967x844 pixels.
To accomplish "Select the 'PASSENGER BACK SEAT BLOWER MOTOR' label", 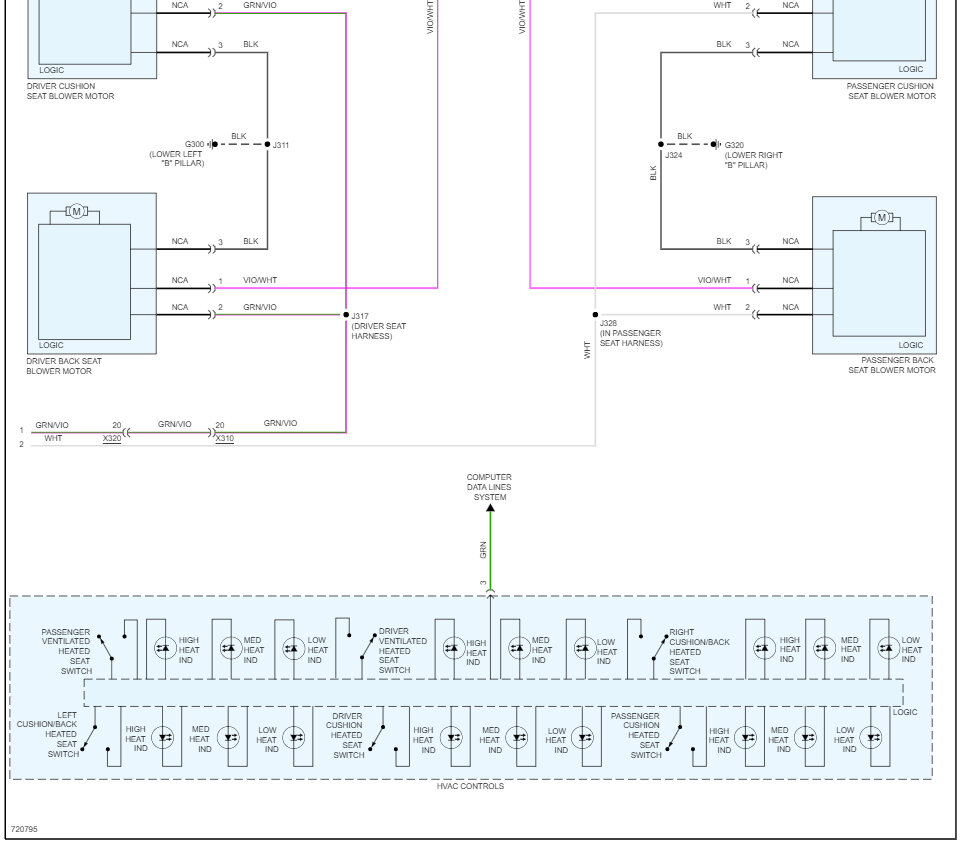I will (x=892, y=365).
